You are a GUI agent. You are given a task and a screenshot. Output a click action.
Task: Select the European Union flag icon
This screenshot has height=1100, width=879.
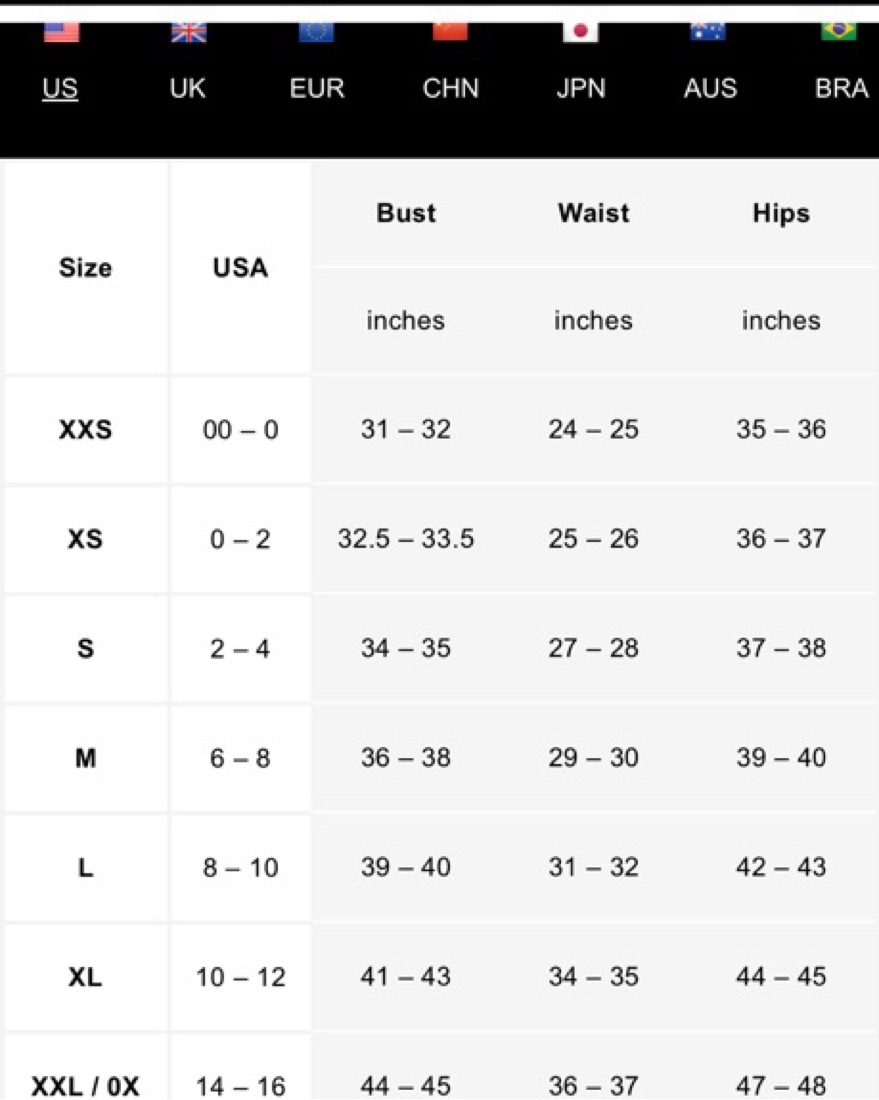click(x=316, y=32)
